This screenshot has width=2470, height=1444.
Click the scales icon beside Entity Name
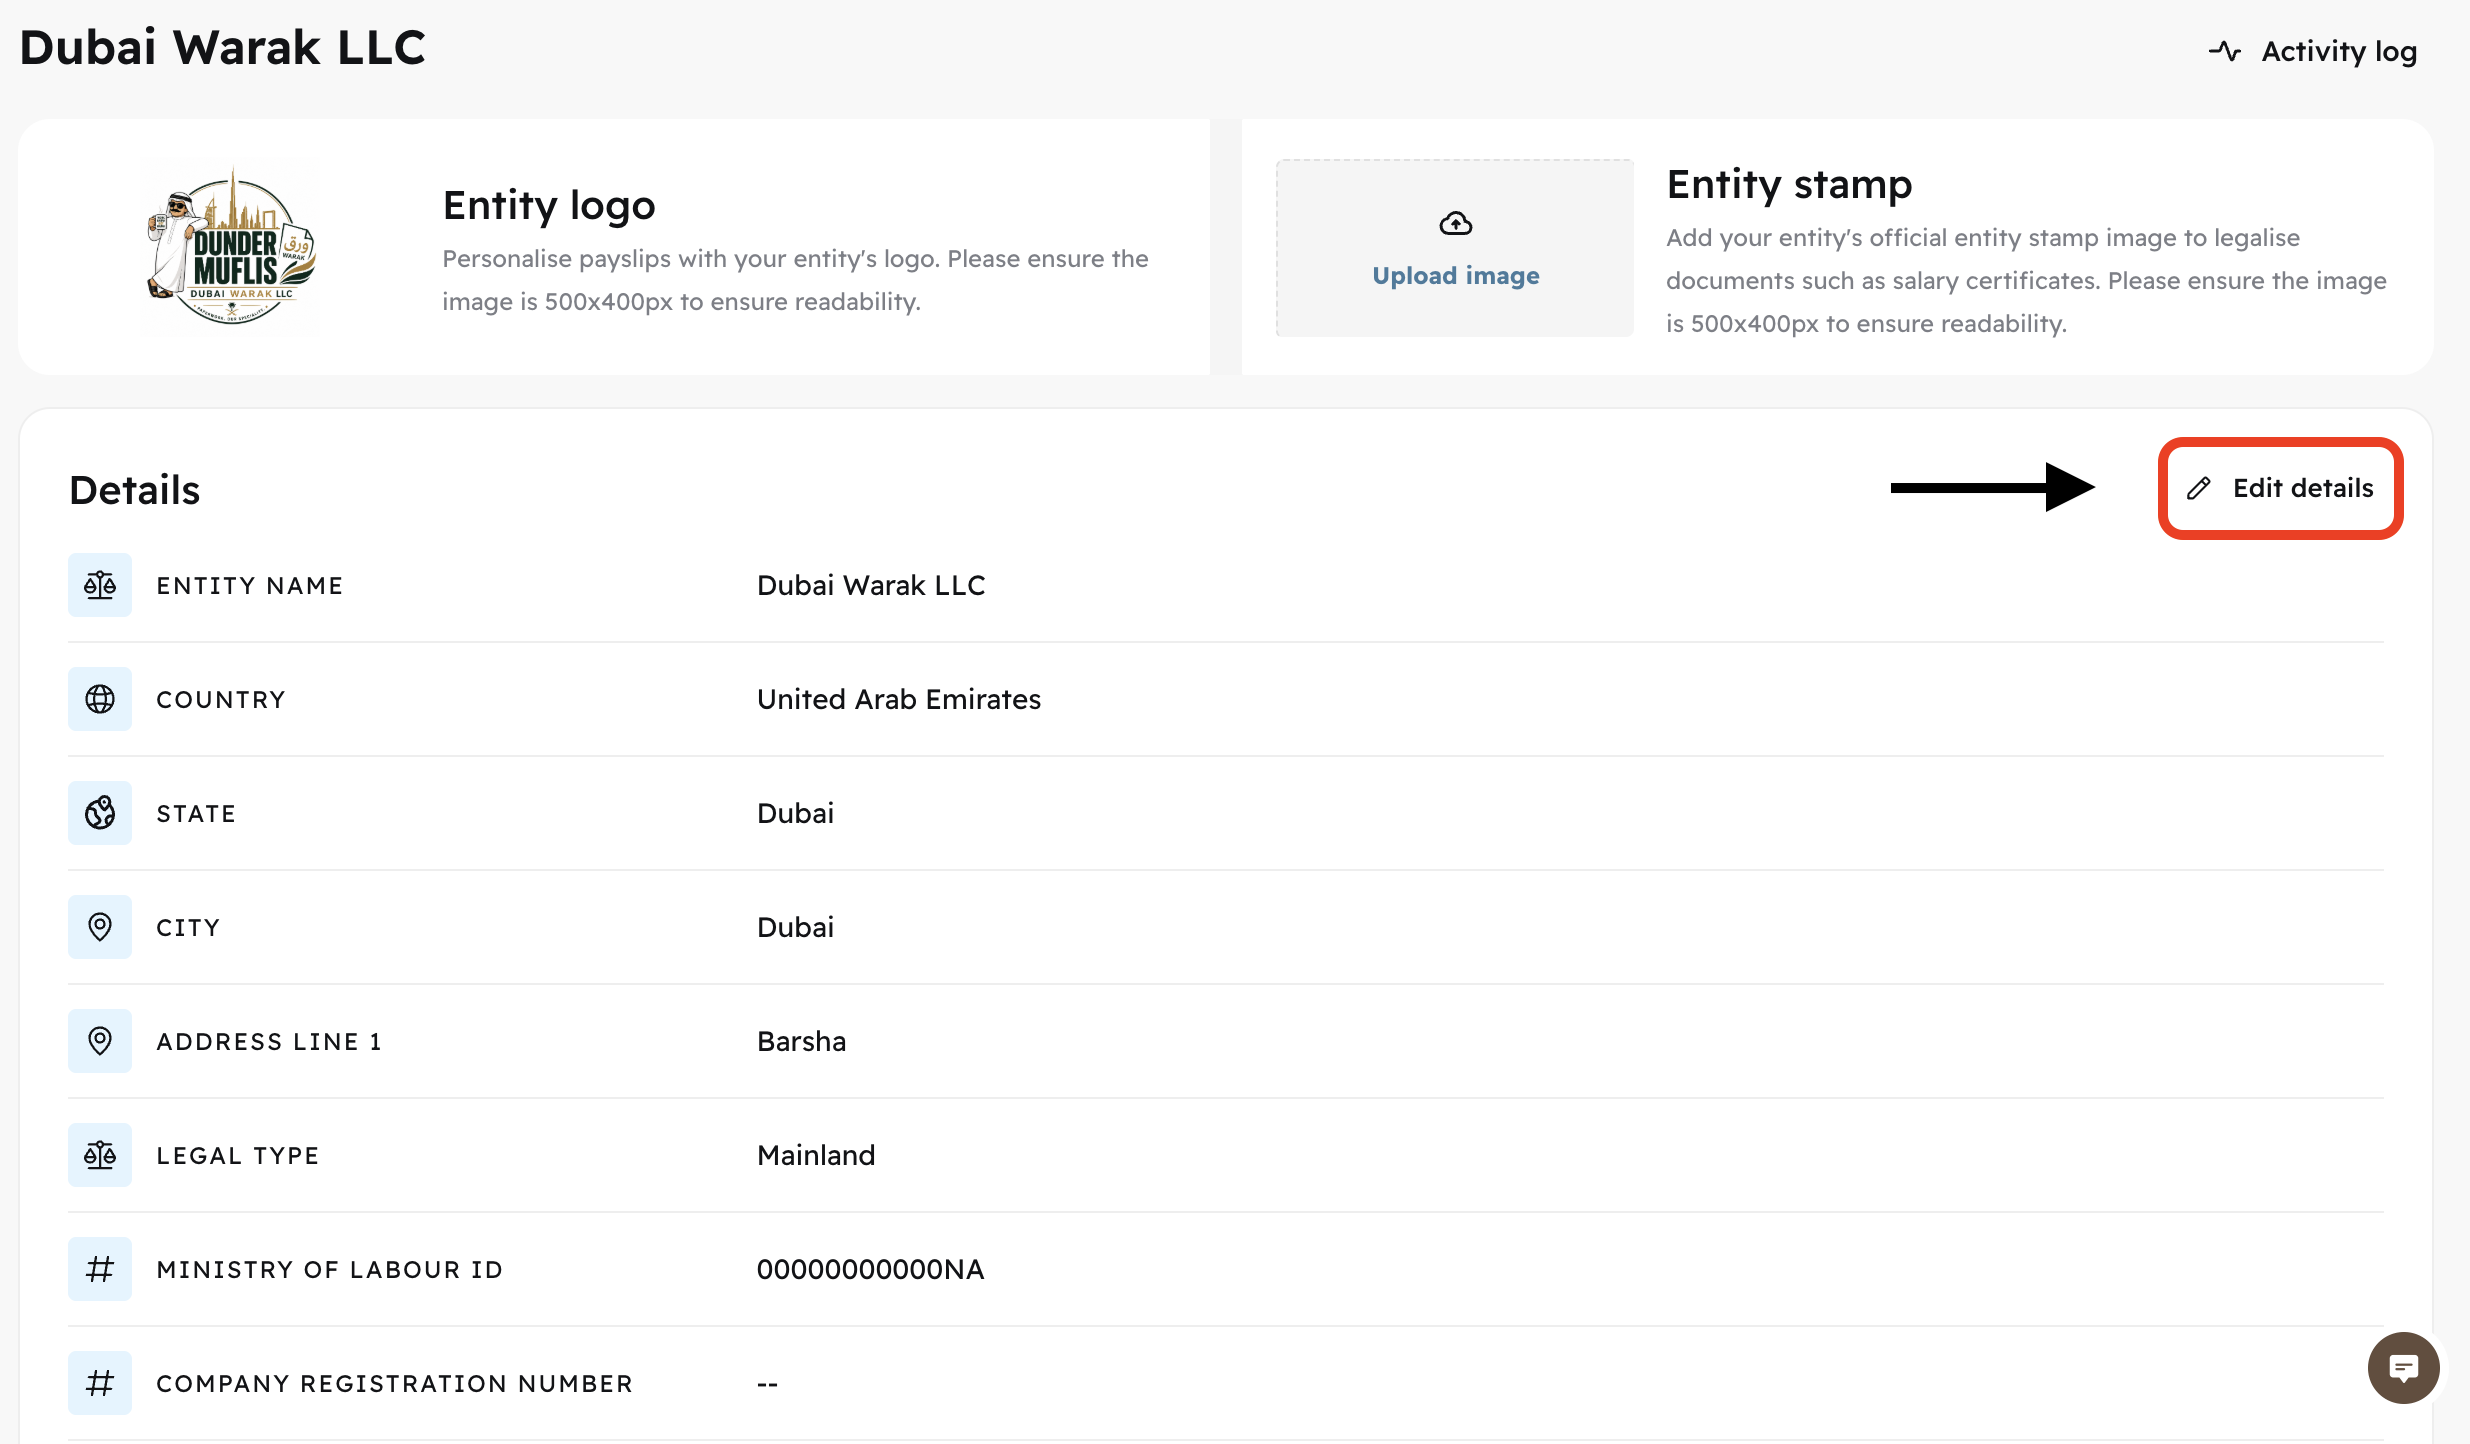pos(100,585)
